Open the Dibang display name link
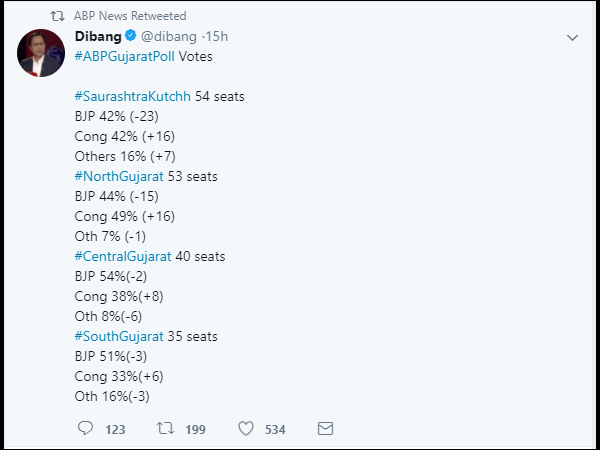600x450 pixels. [x=98, y=37]
